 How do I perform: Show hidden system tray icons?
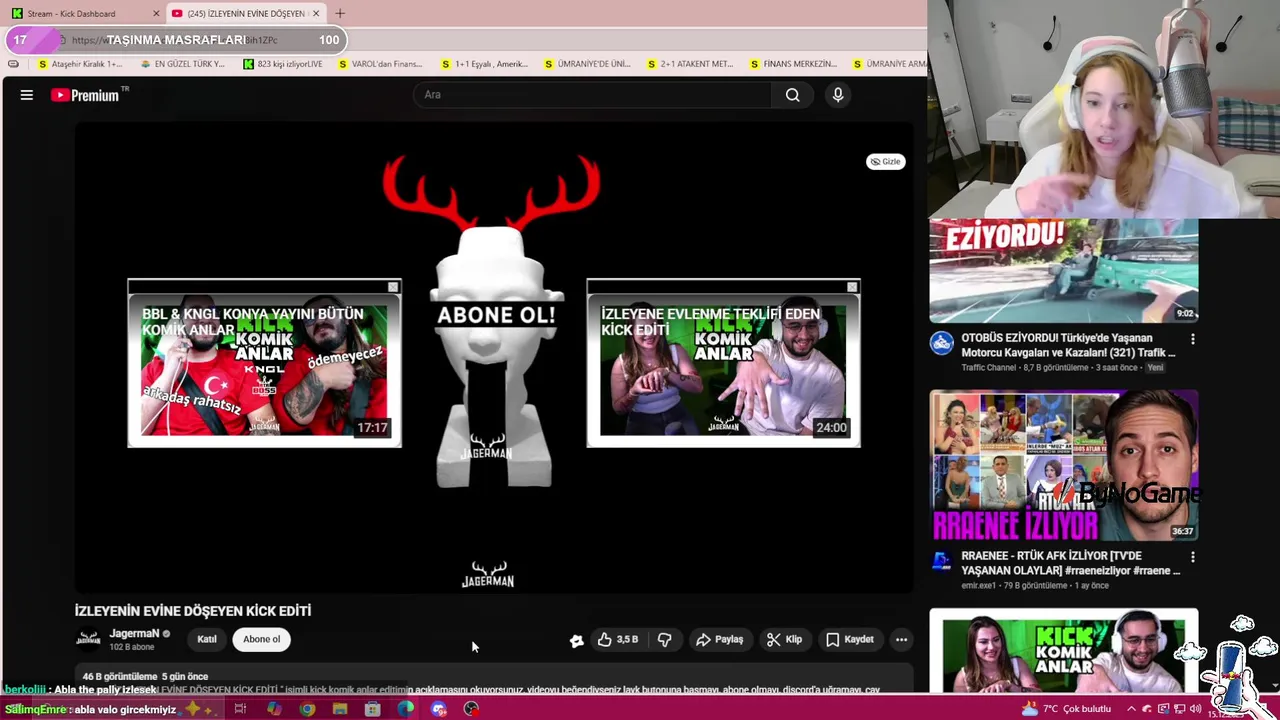(x=1131, y=709)
